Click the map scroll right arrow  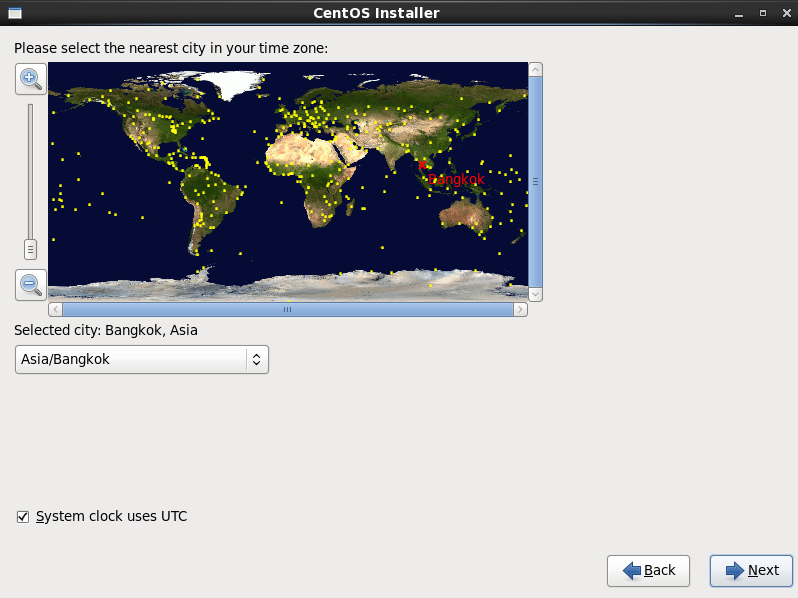[x=520, y=309]
